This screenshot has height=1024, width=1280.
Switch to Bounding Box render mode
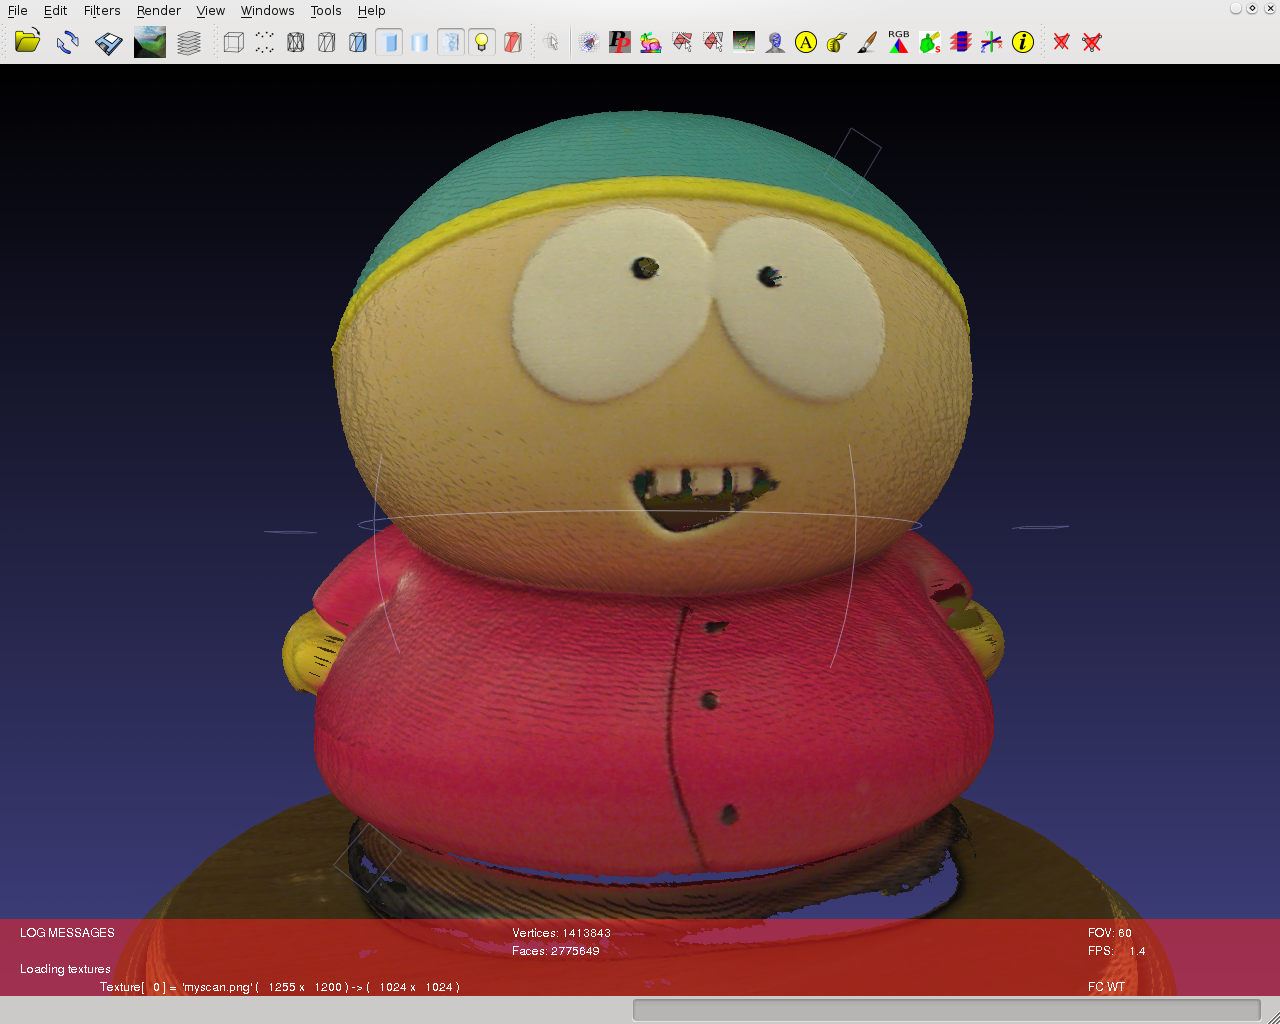pos(233,42)
